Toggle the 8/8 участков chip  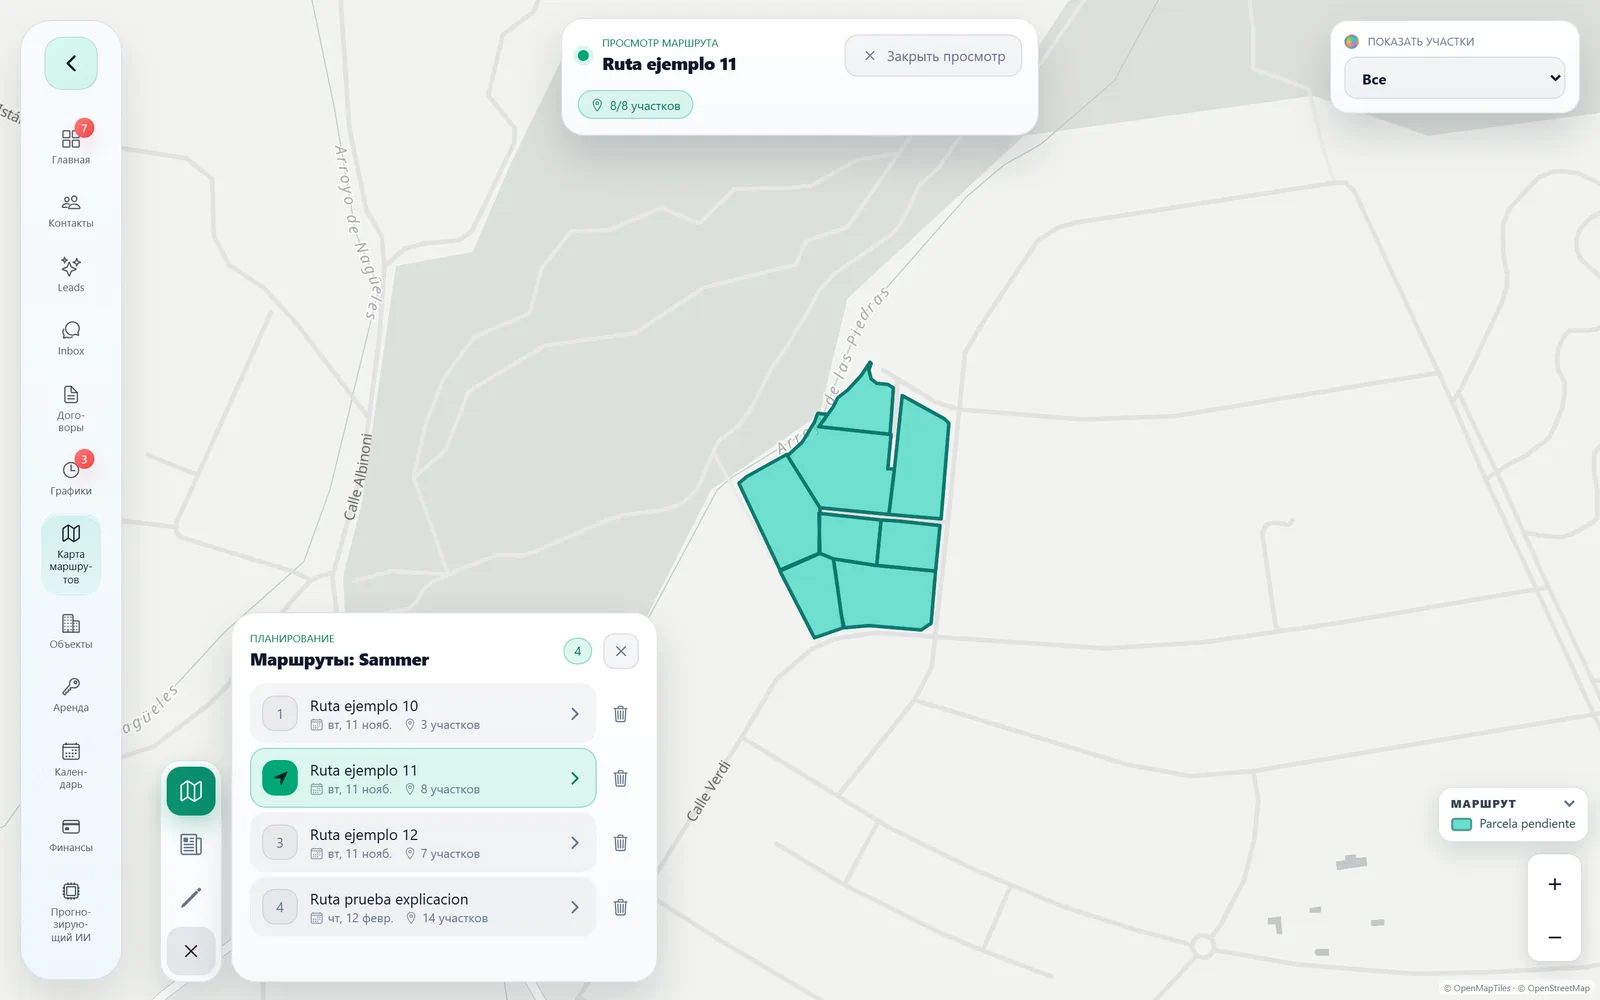636,105
